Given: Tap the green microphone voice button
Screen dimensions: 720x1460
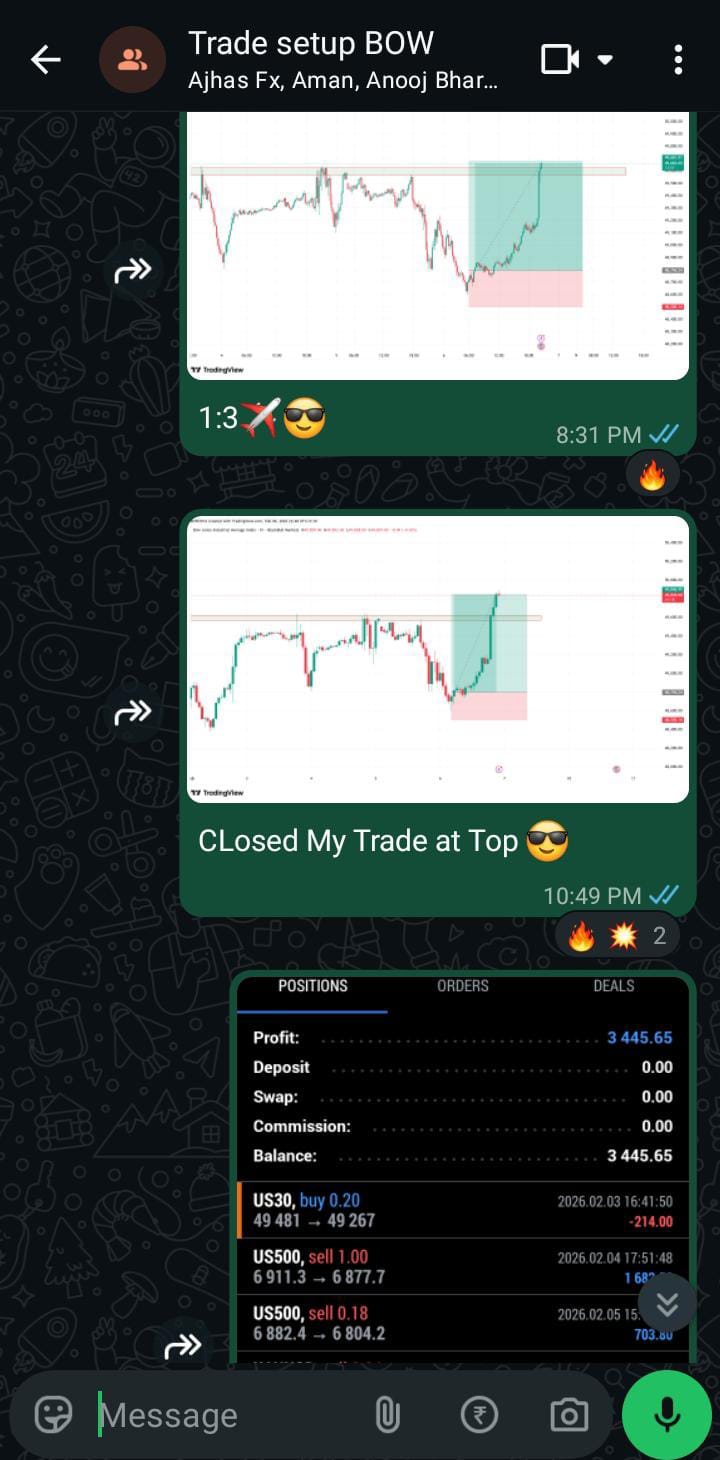Looking at the screenshot, I should (667, 1414).
